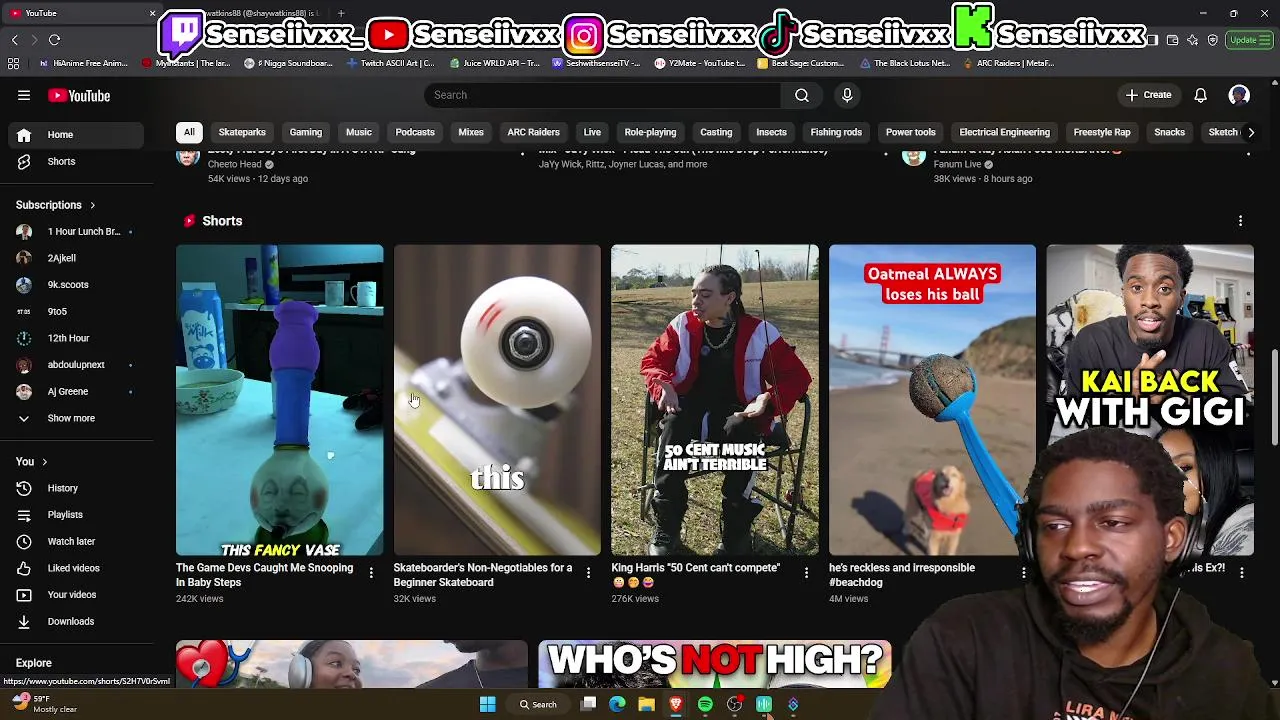The width and height of the screenshot is (1280, 720).
Task: Open 2Ajkell subscription channel
Action: pos(78,258)
